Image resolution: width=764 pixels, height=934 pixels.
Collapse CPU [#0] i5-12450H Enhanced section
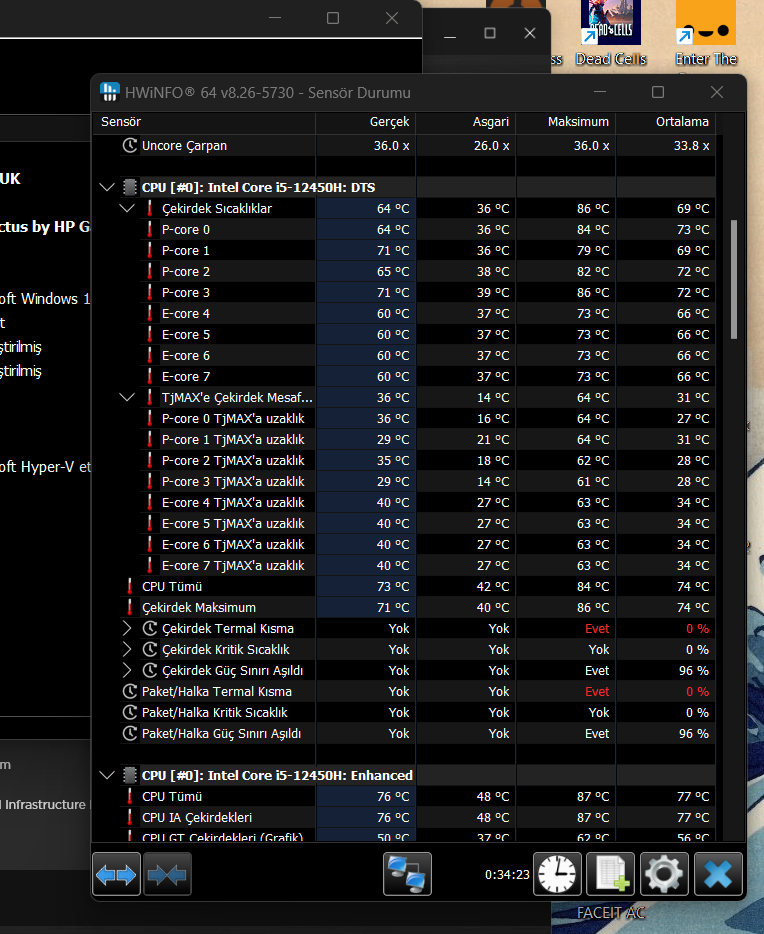107,775
